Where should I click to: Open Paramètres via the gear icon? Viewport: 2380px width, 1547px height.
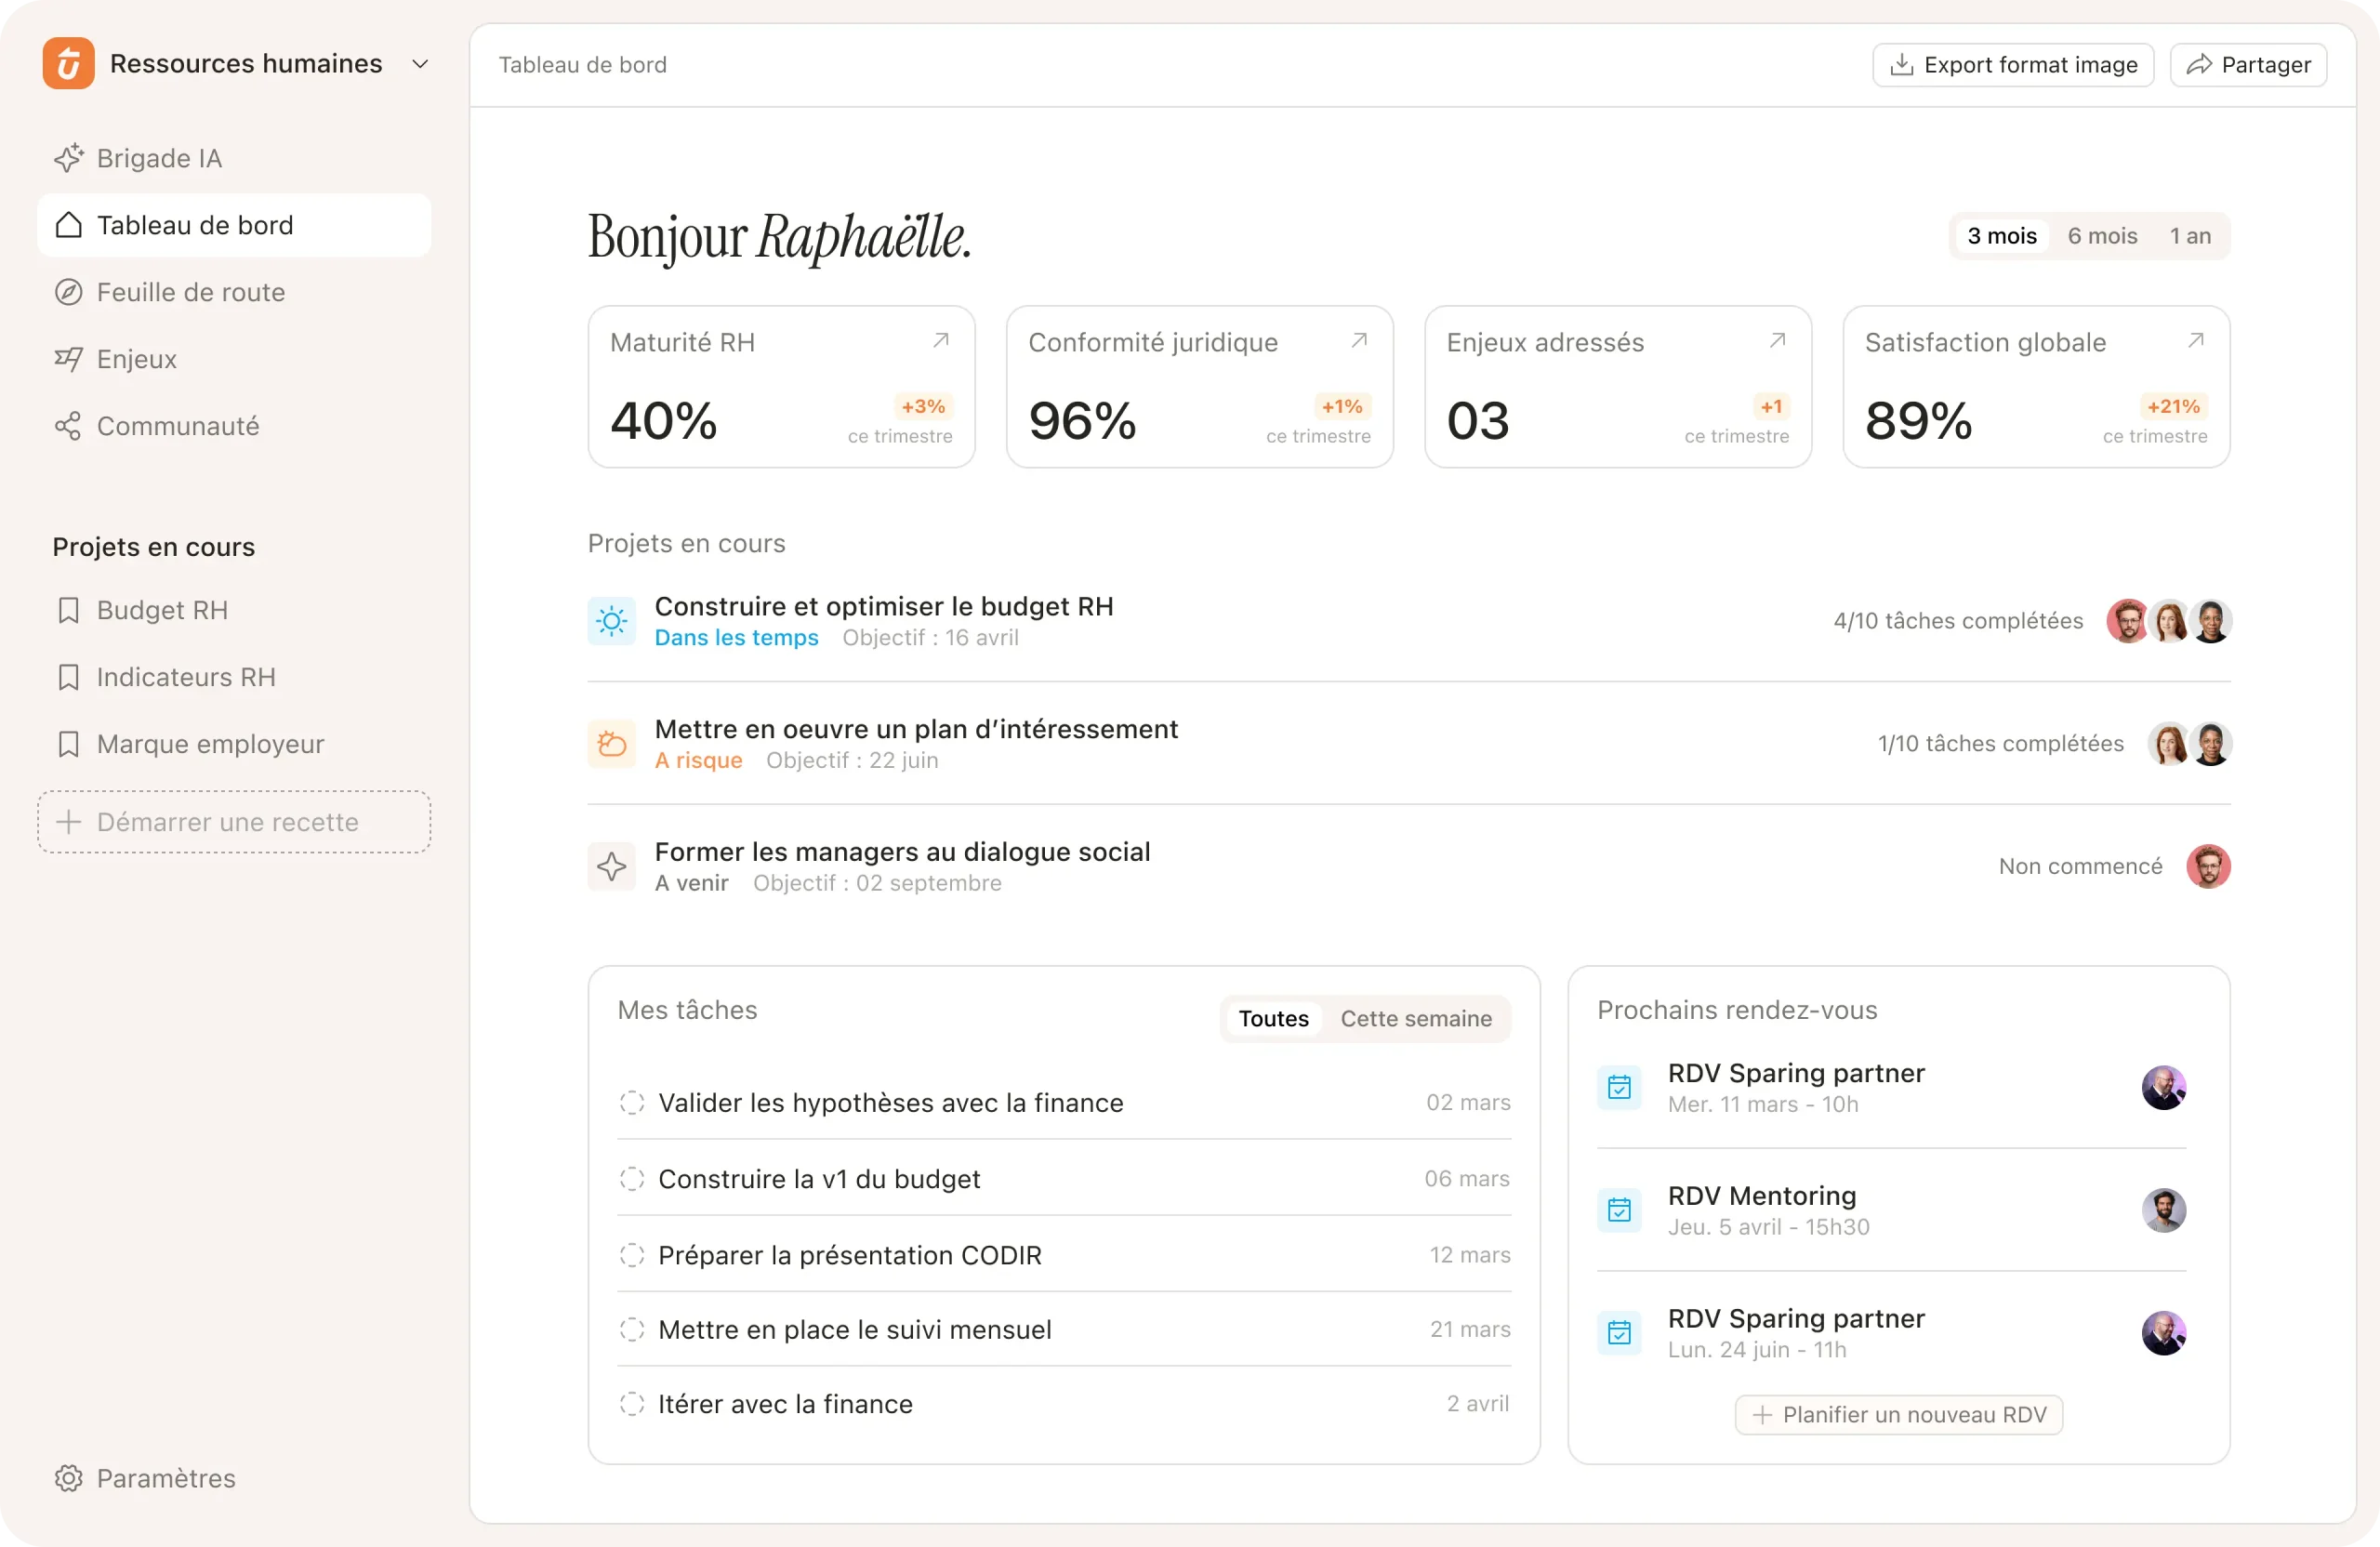68,1478
